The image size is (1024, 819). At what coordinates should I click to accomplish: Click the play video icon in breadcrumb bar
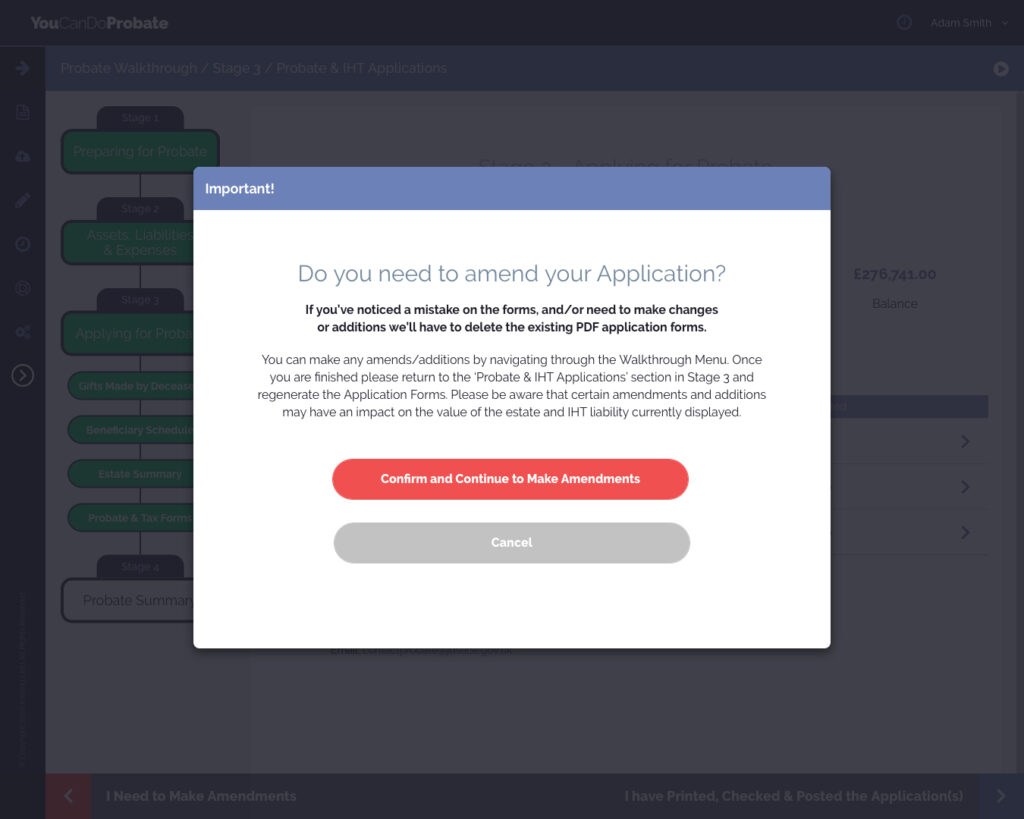click(1001, 69)
